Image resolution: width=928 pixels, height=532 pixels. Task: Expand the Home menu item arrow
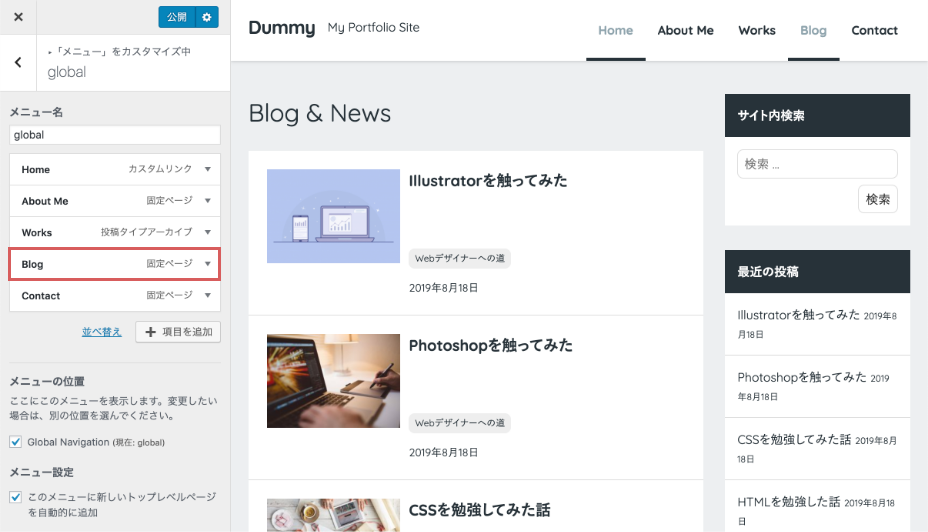pos(207,170)
